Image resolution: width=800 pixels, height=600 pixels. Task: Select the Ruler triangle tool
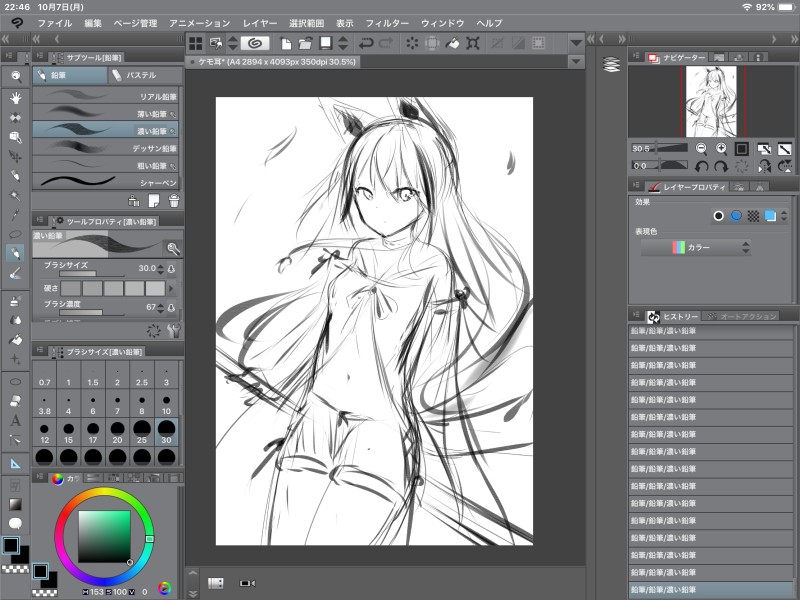click(x=15, y=464)
